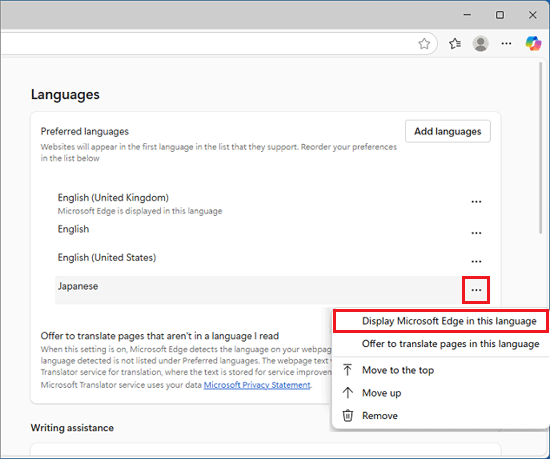The height and width of the screenshot is (459, 550).
Task: Open more options for Japanese
Action: (476, 290)
